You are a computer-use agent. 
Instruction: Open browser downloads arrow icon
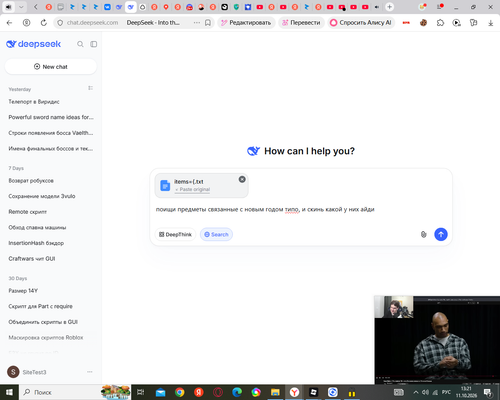pos(491,23)
